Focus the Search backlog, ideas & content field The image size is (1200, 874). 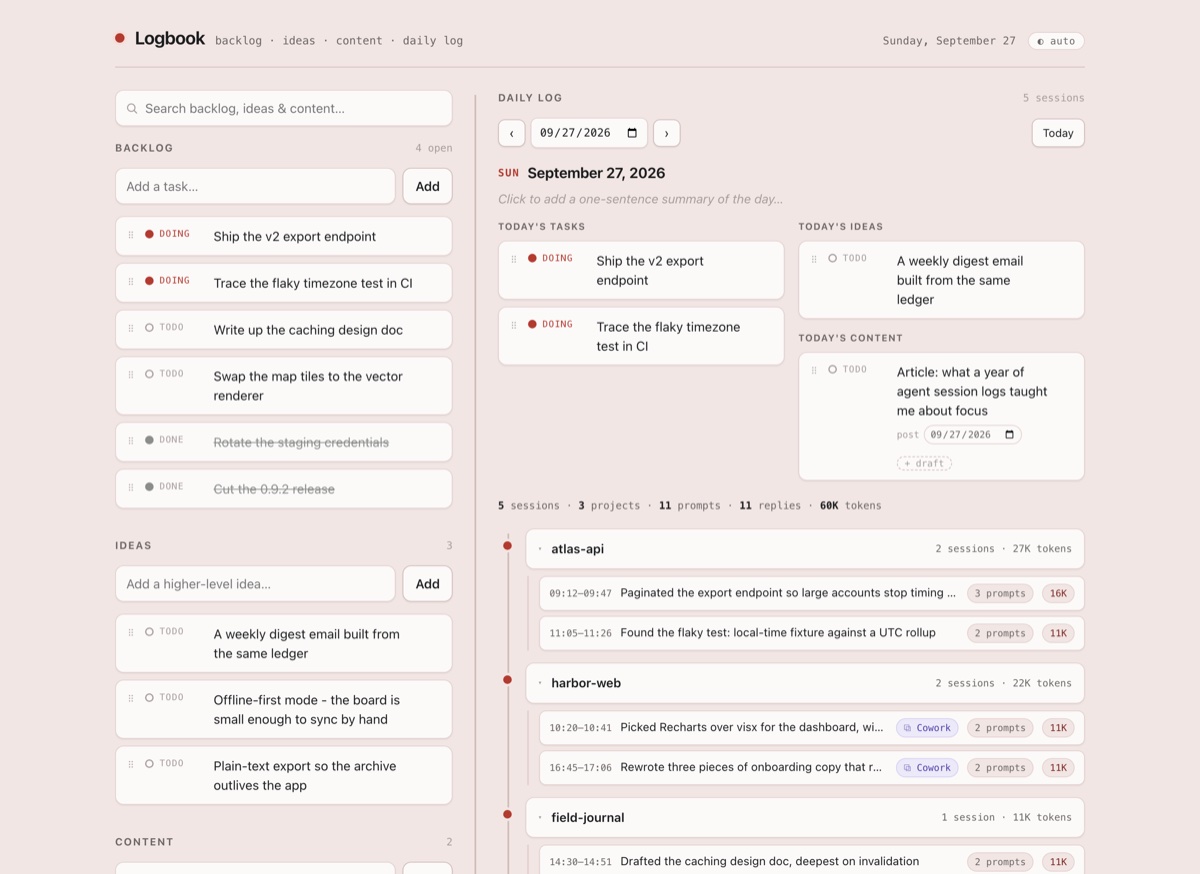point(283,108)
